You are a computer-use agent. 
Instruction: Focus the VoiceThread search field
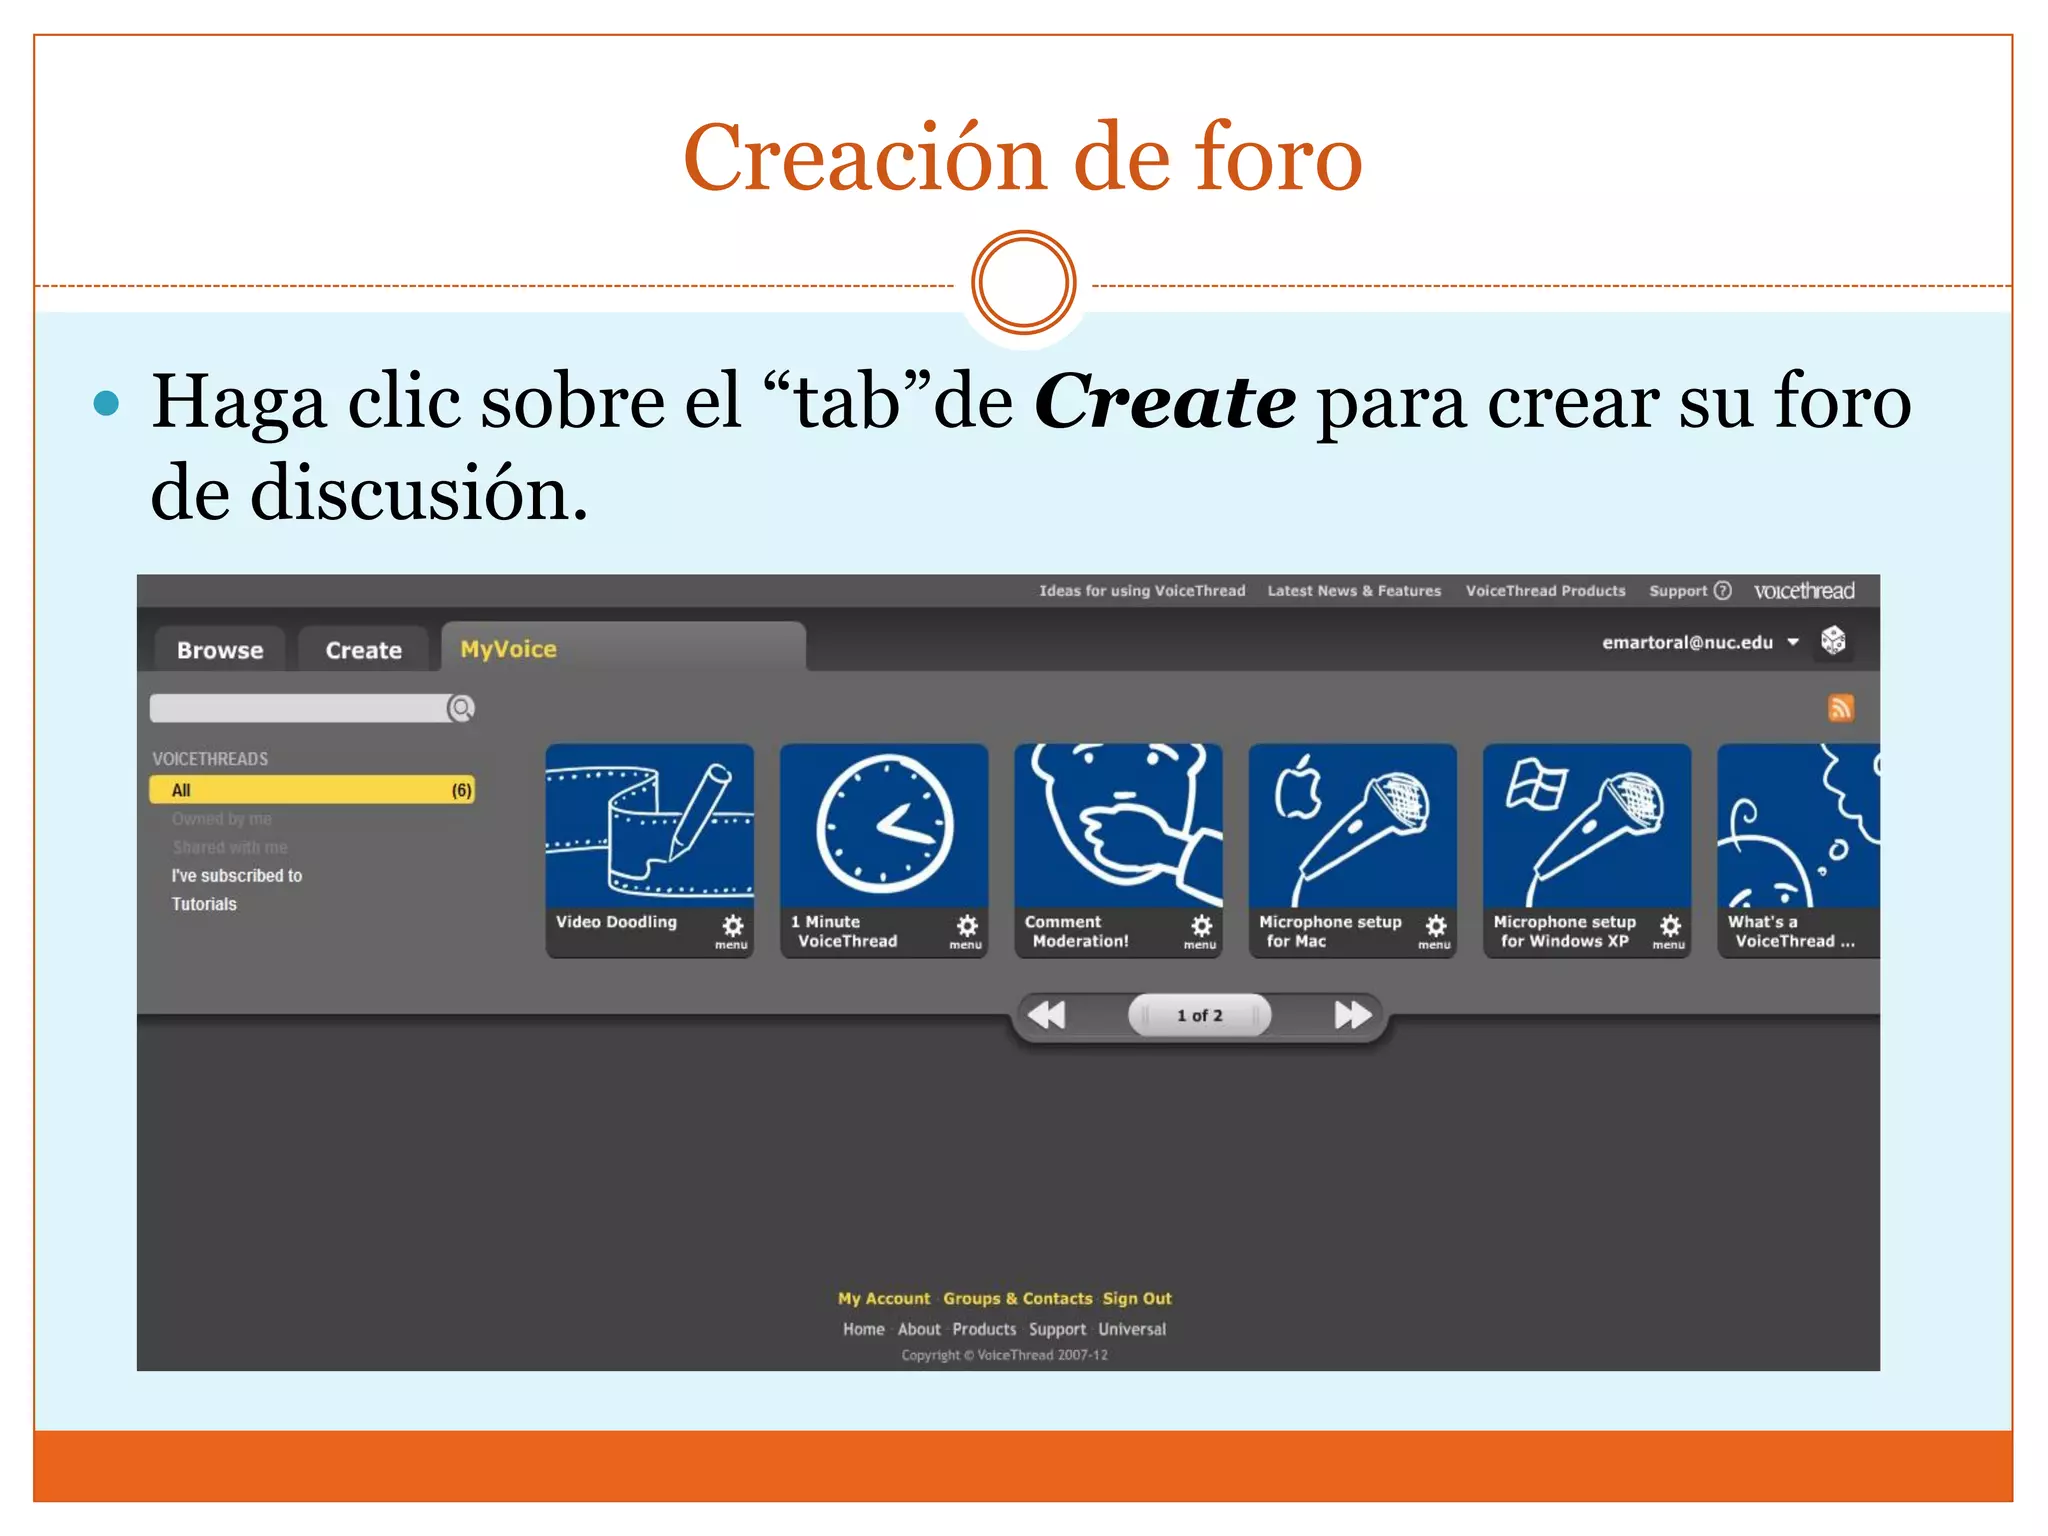(x=299, y=708)
